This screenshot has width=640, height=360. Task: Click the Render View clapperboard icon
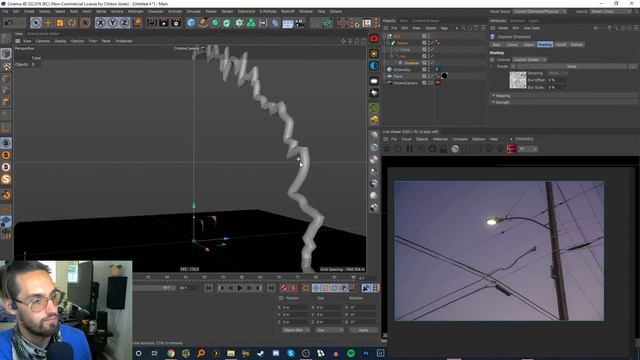tap(151, 23)
